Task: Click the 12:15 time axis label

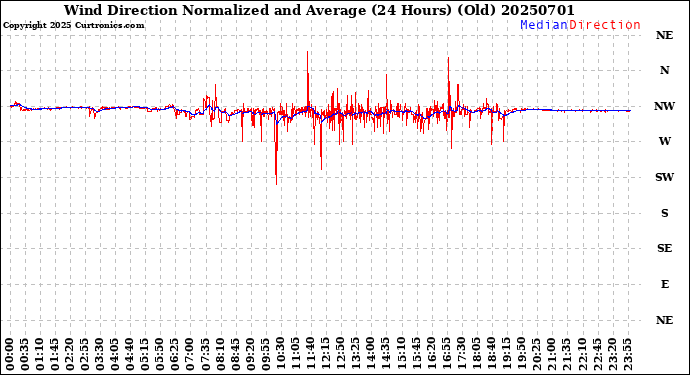Action: point(326,355)
